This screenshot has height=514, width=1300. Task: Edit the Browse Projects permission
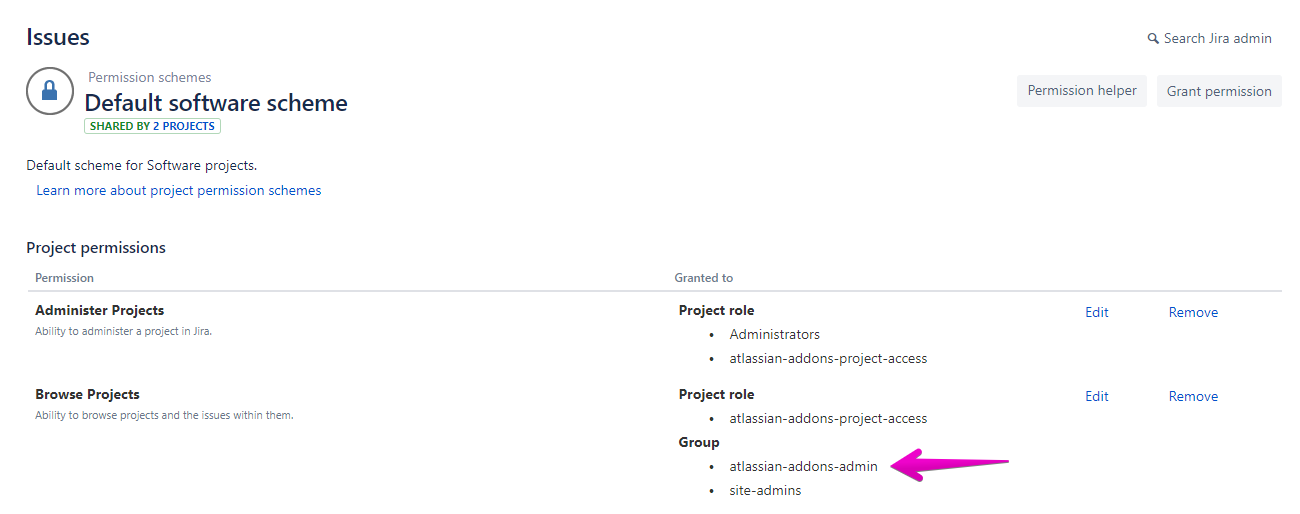coord(1096,396)
